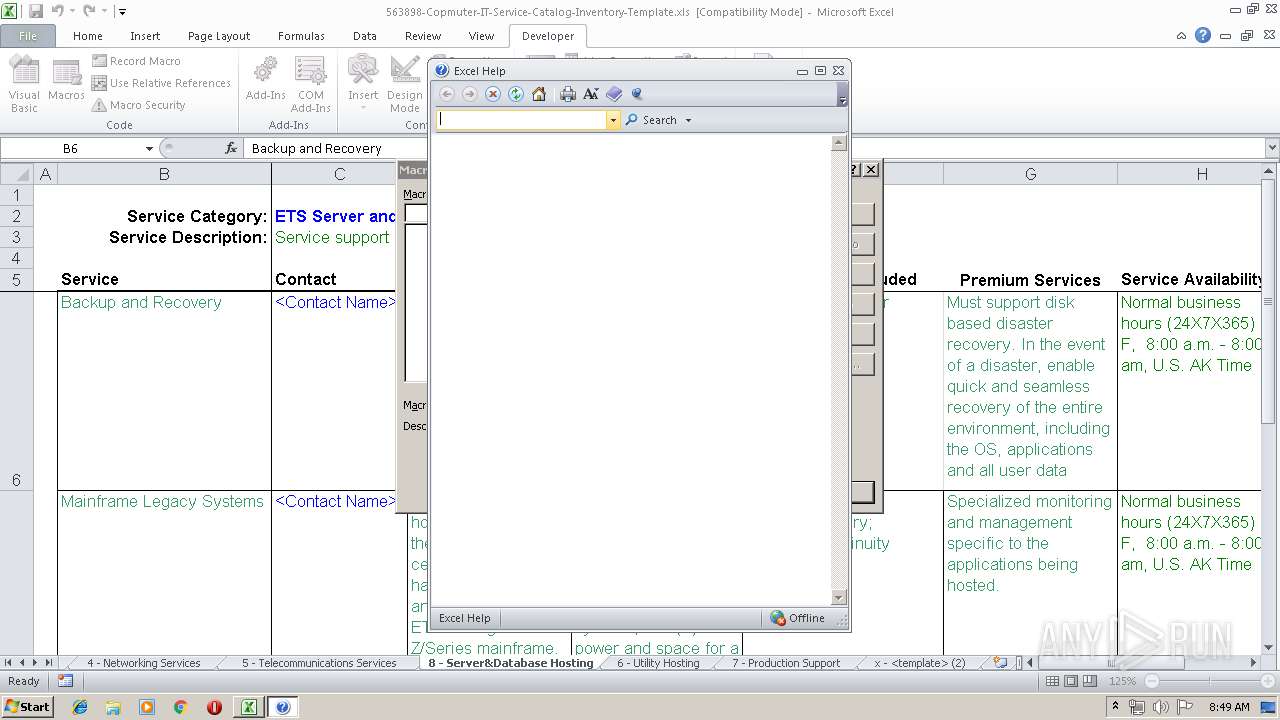Expand the formula bar
Viewport: 1280px width, 720px height.
(x=1271, y=148)
